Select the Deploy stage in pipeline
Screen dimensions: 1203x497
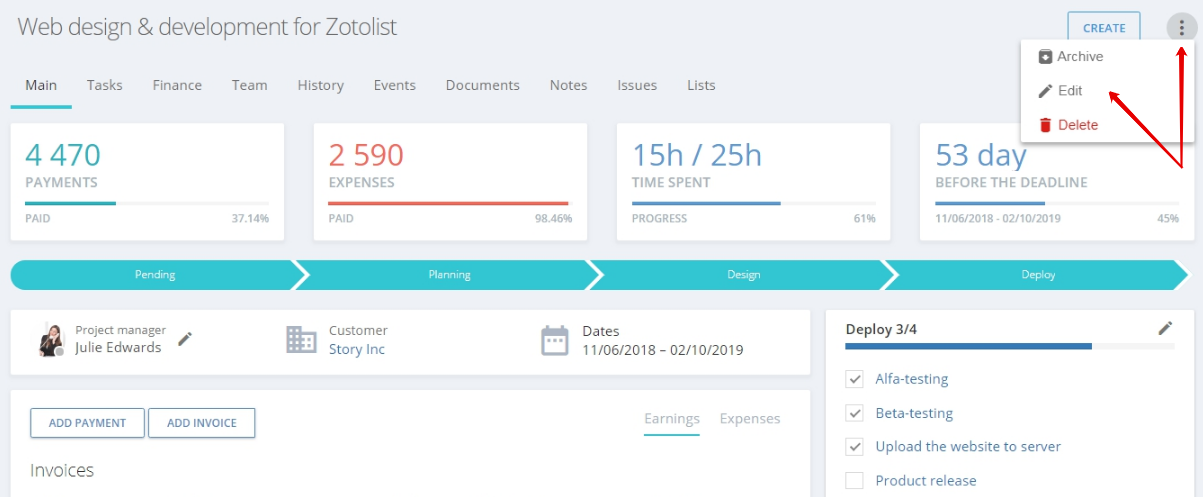click(1038, 274)
